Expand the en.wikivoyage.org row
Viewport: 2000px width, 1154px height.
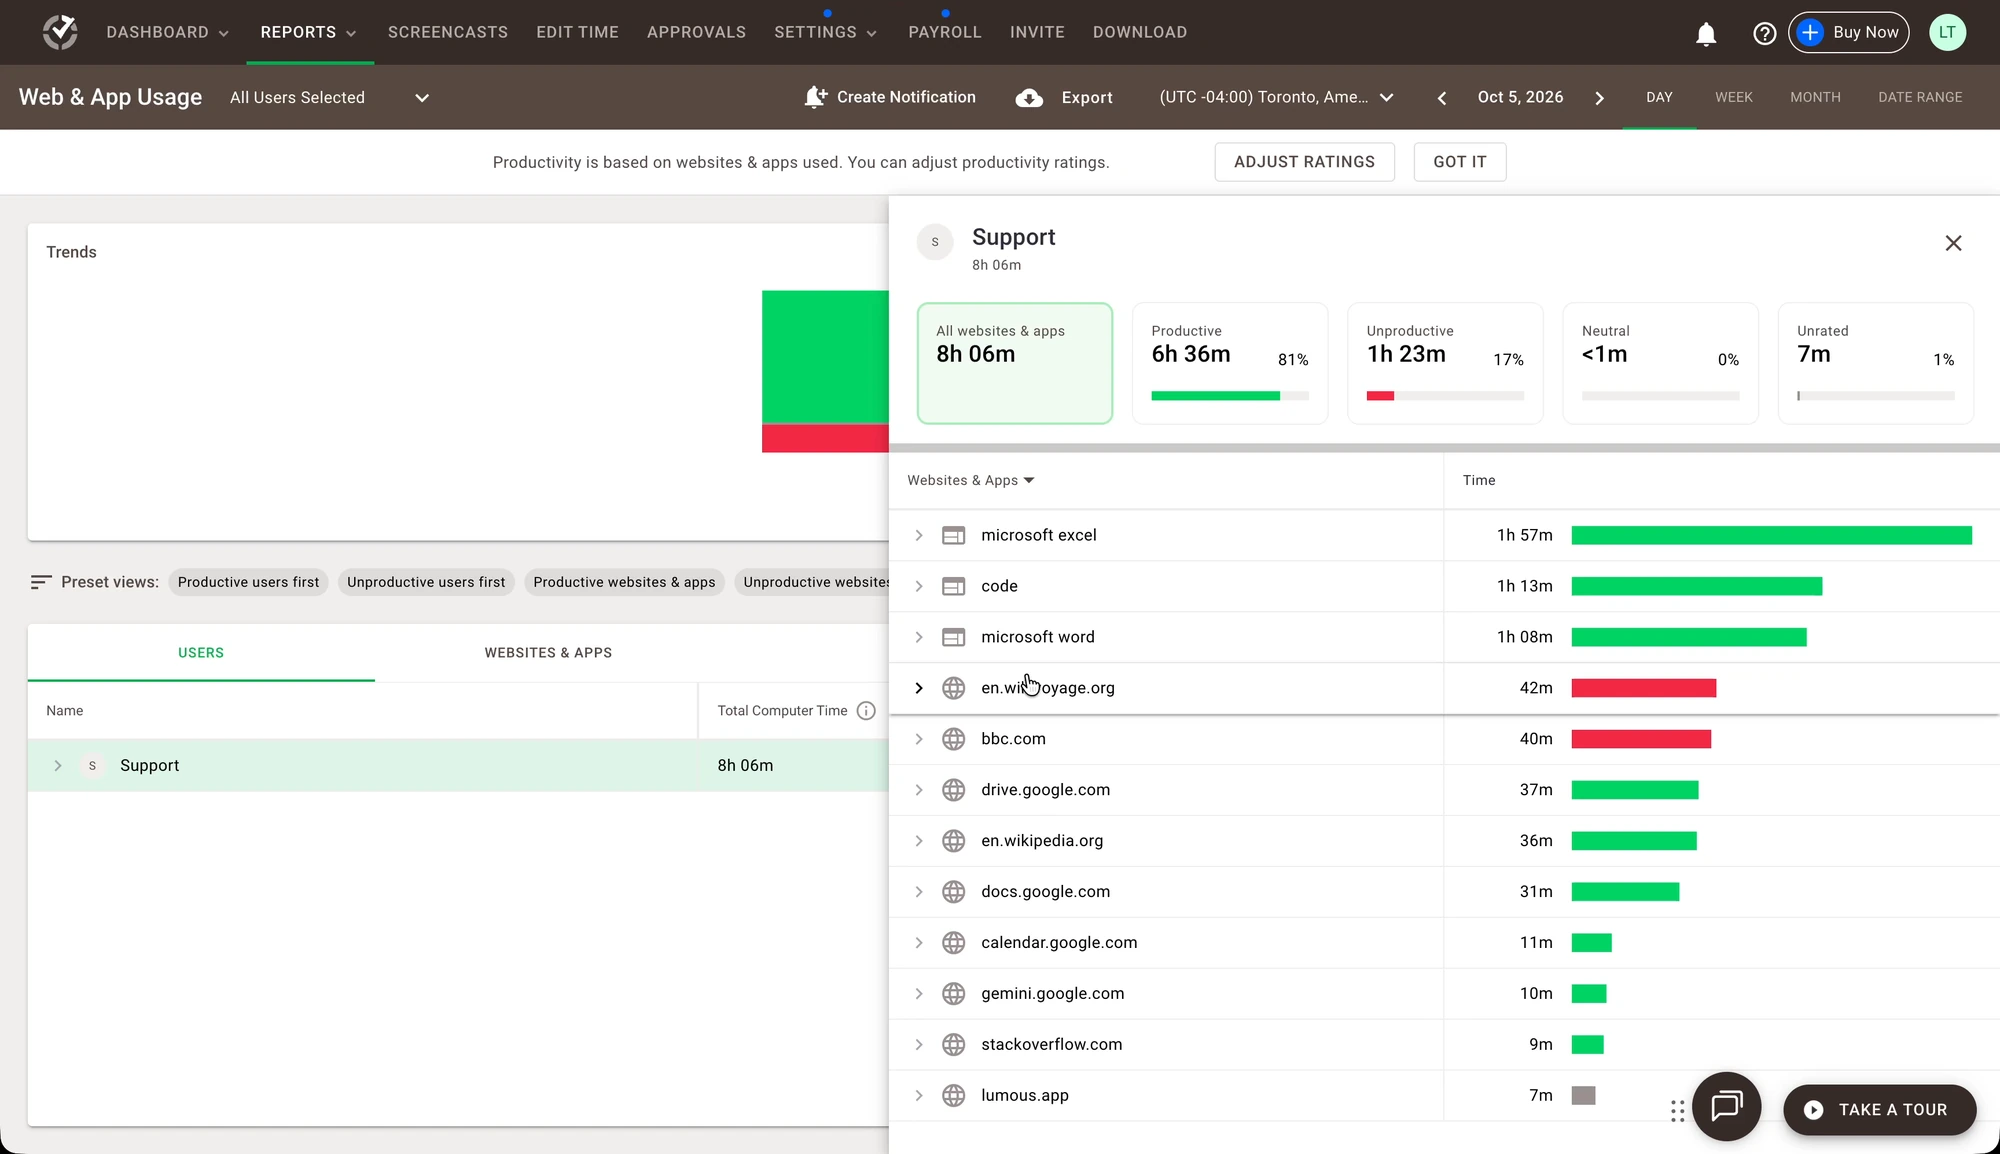click(918, 688)
